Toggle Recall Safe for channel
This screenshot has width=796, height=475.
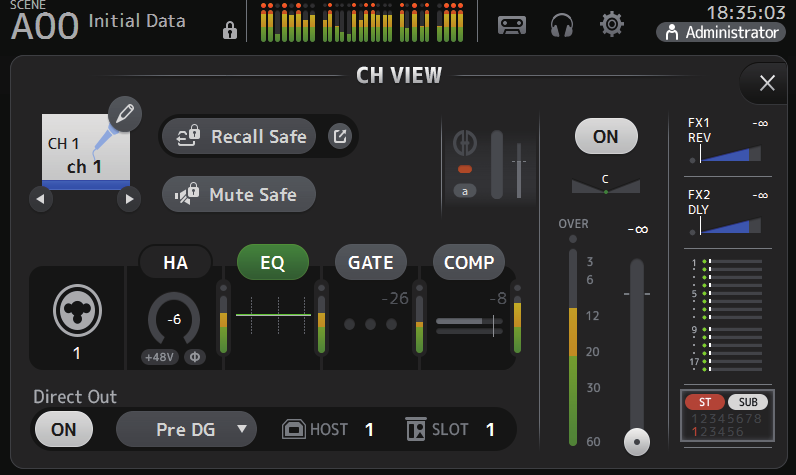[x=239, y=136]
